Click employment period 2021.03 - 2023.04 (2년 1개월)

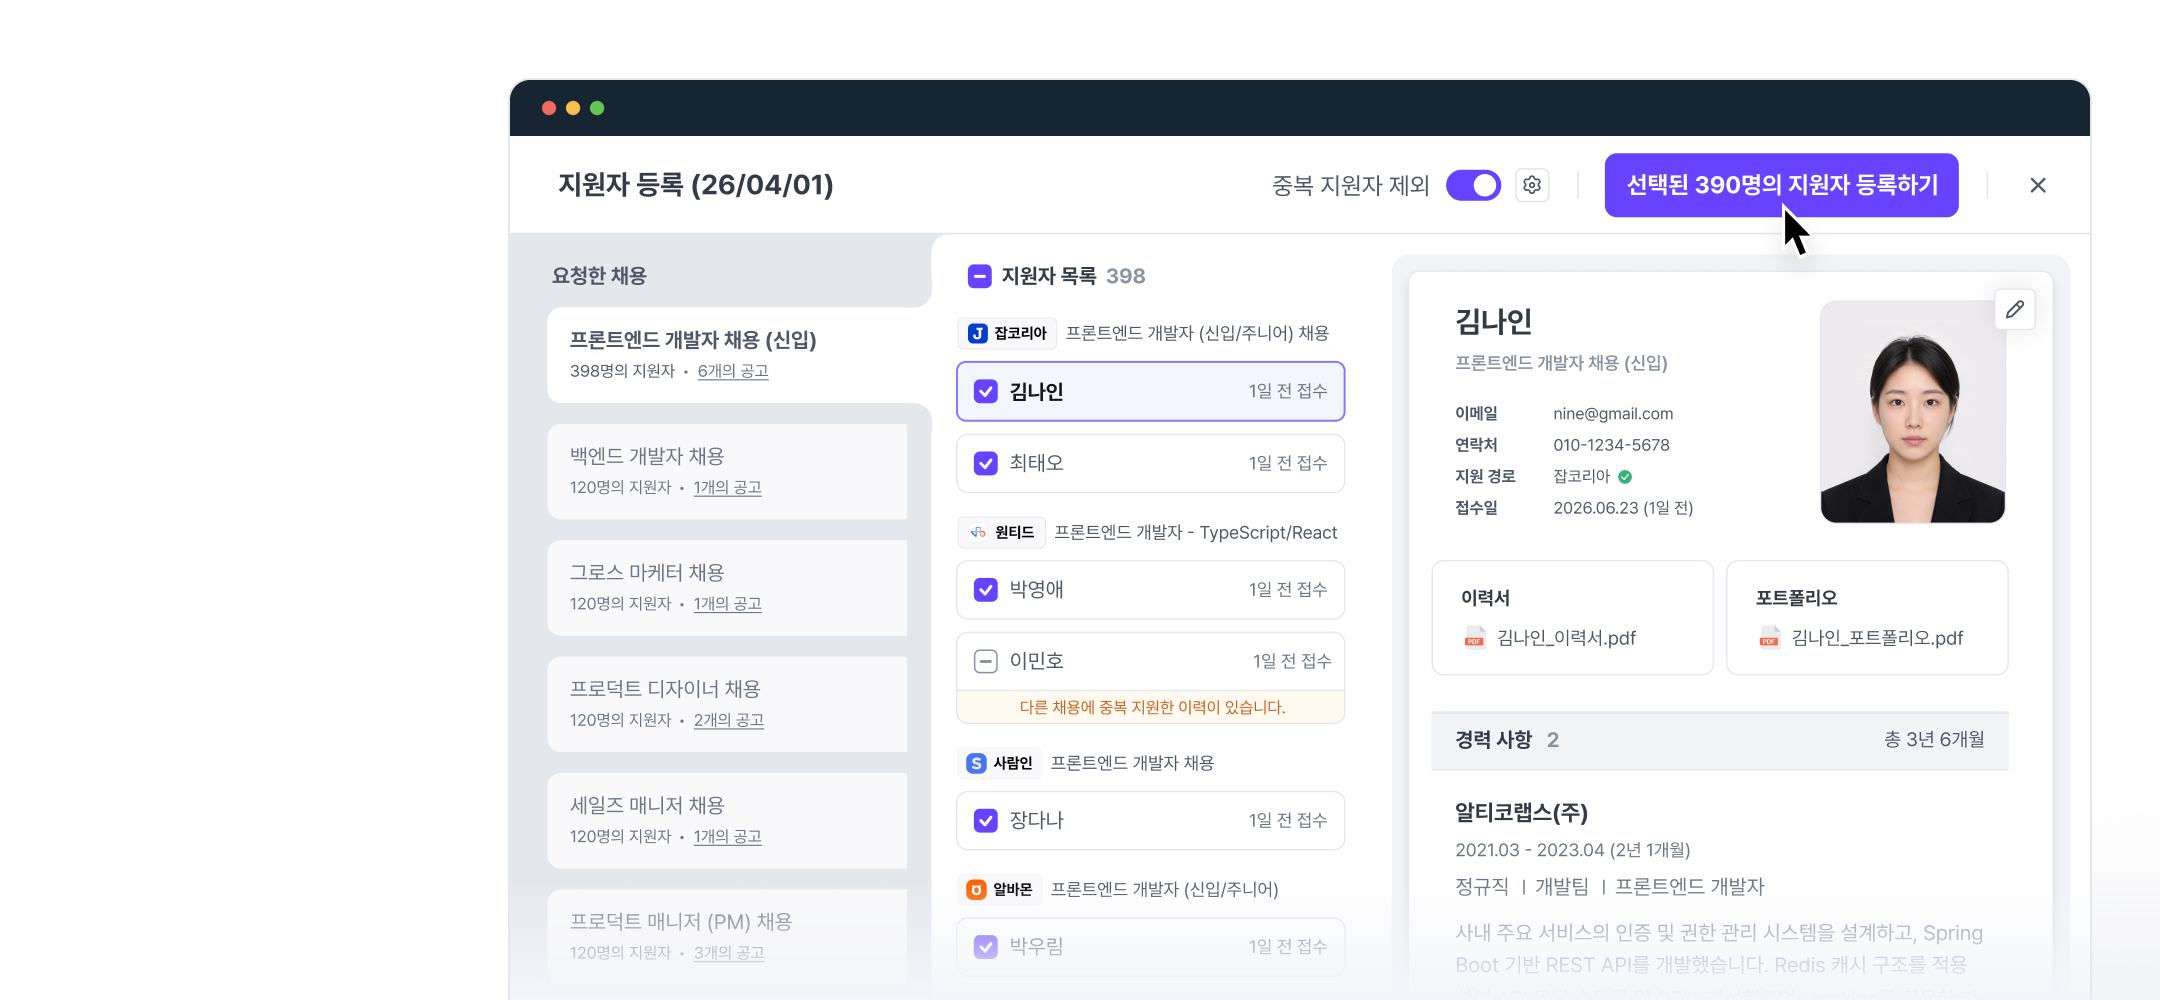1572,850
